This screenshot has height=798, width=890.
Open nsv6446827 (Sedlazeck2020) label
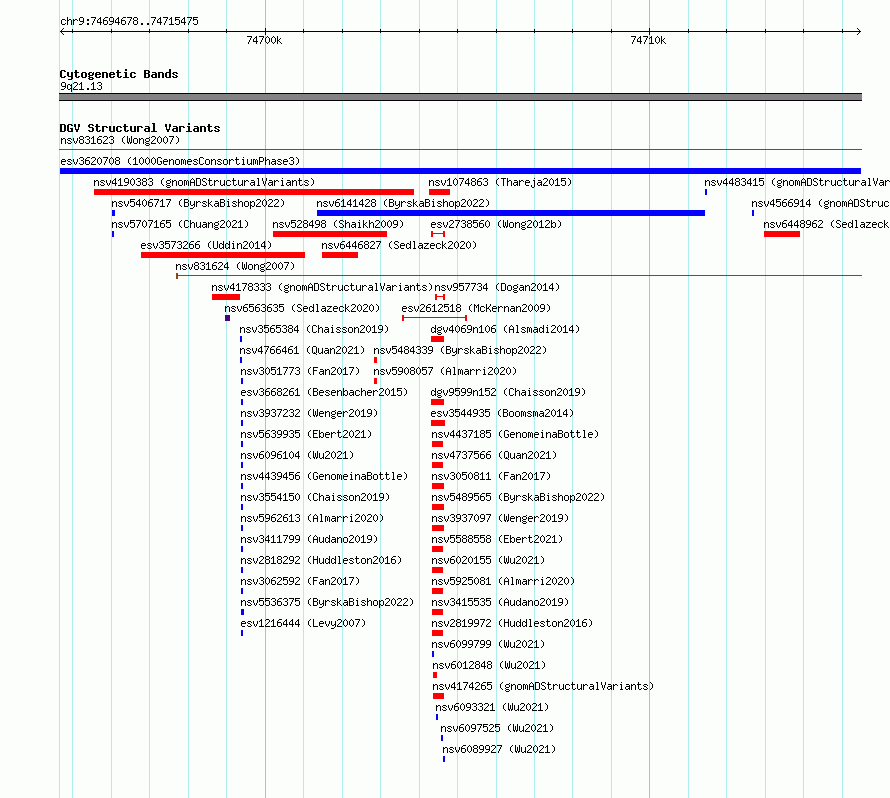(399, 245)
